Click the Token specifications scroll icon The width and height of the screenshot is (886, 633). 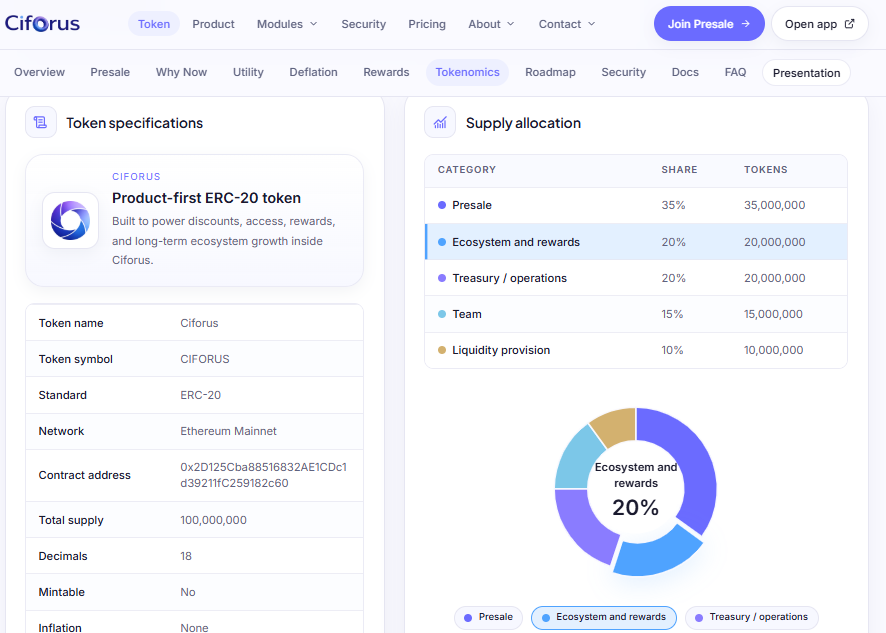[x=41, y=122]
